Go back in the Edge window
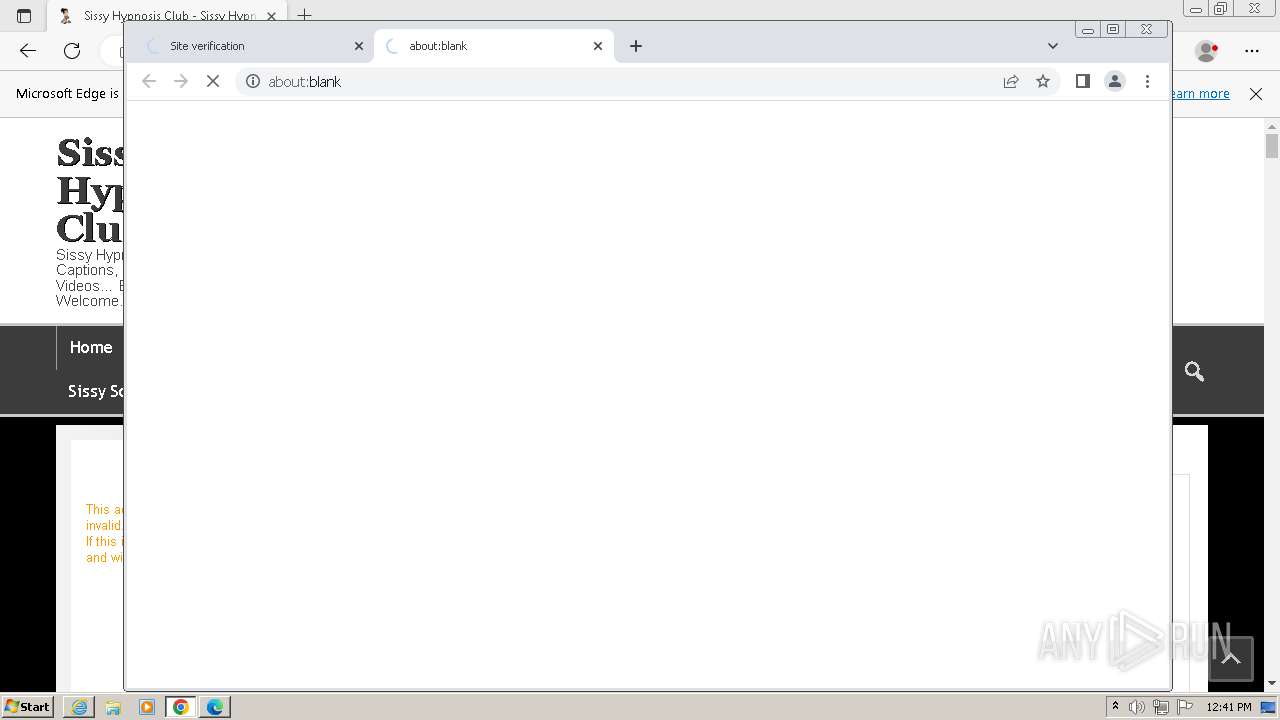The height and width of the screenshot is (720, 1280). (28, 50)
